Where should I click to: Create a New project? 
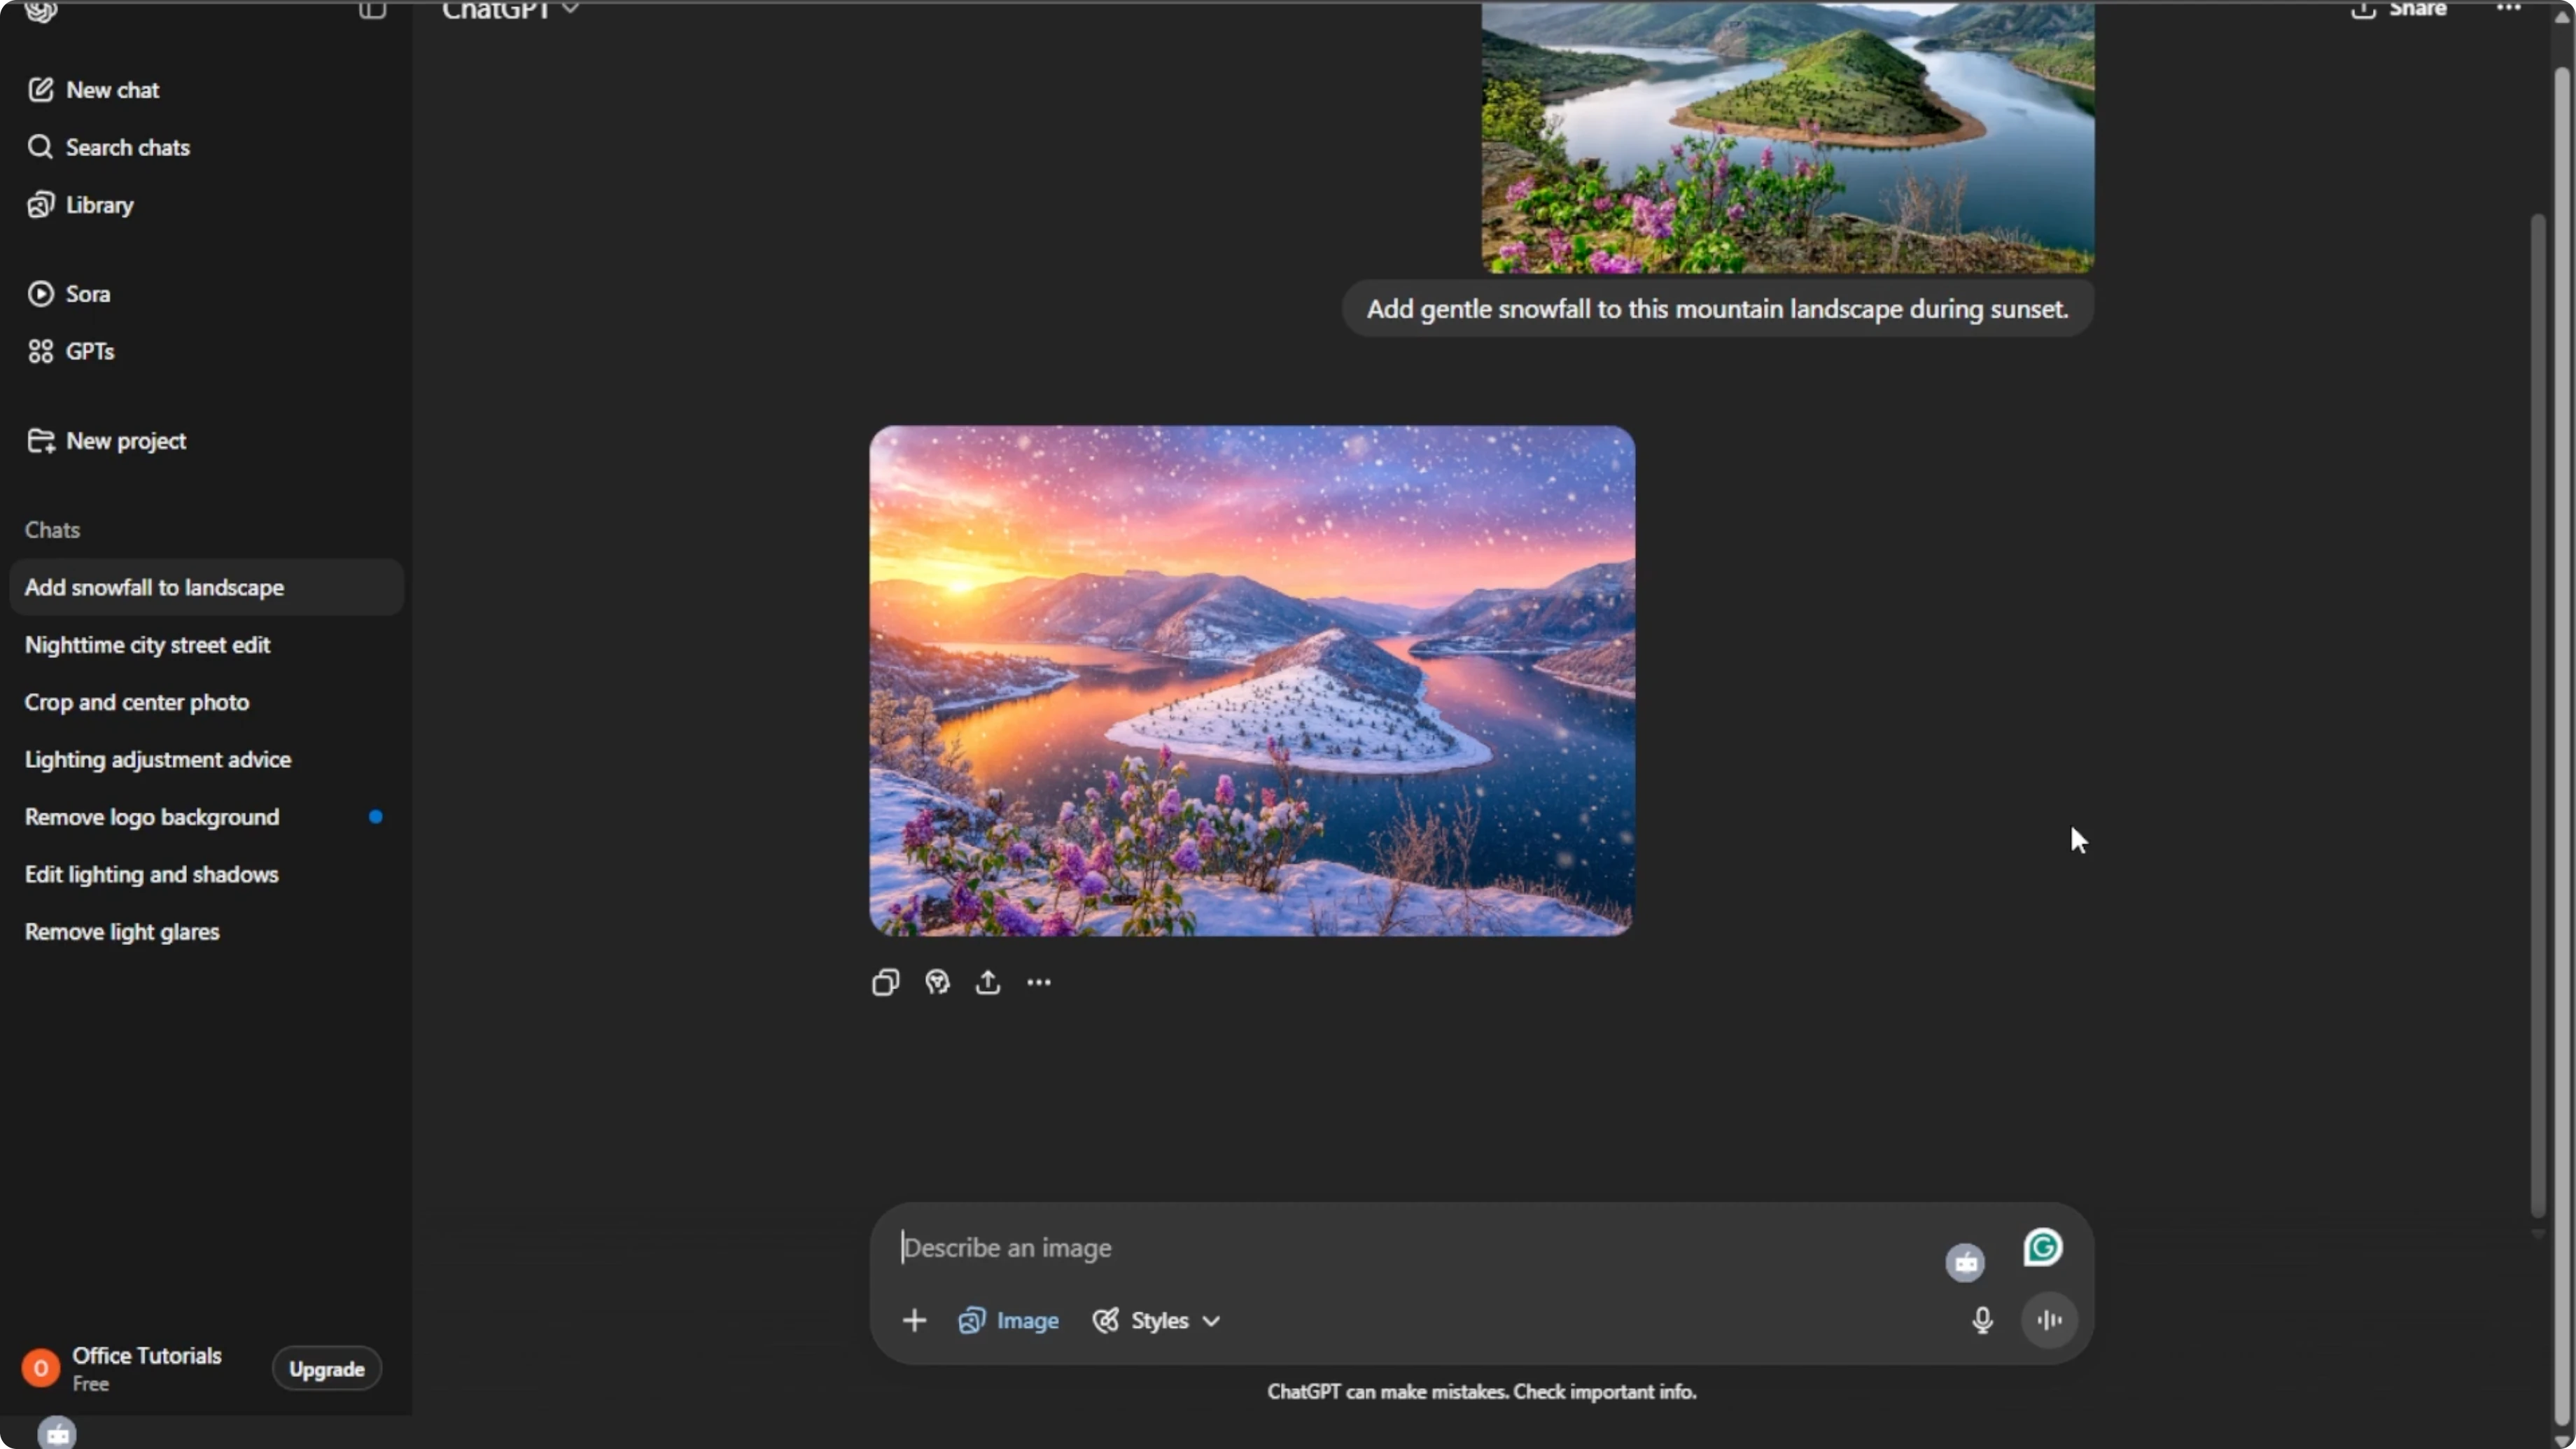pyautogui.click(x=106, y=441)
